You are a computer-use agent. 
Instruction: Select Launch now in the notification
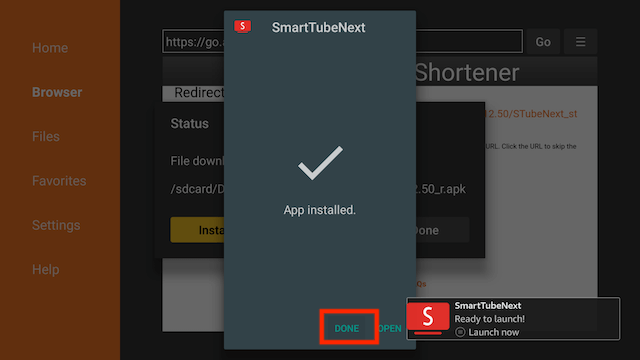[x=493, y=332]
